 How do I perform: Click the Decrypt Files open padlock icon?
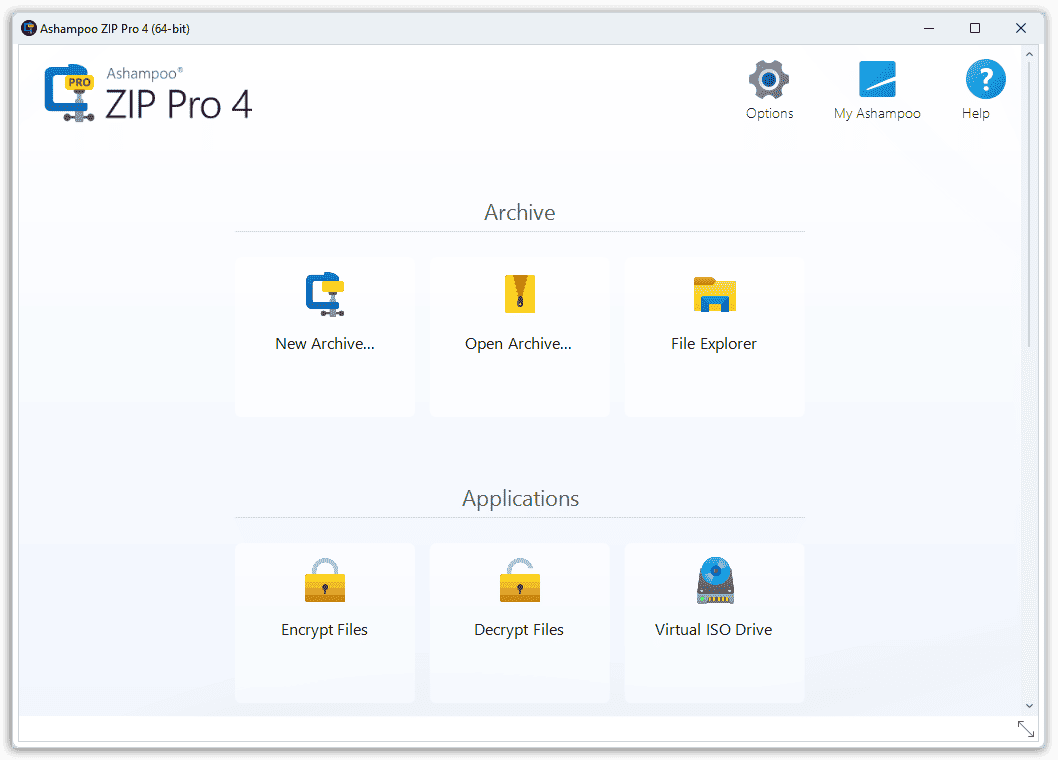point(520,580)
